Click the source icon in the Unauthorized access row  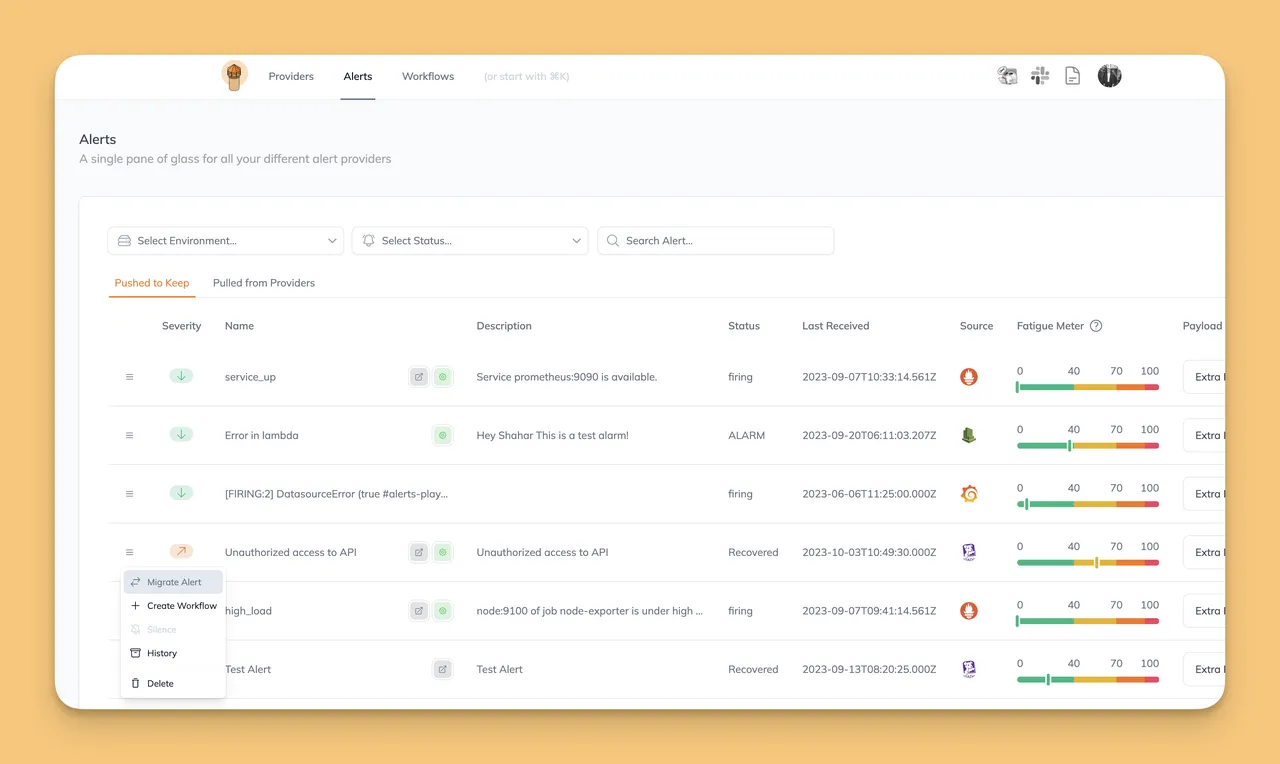tap(968, 552)
